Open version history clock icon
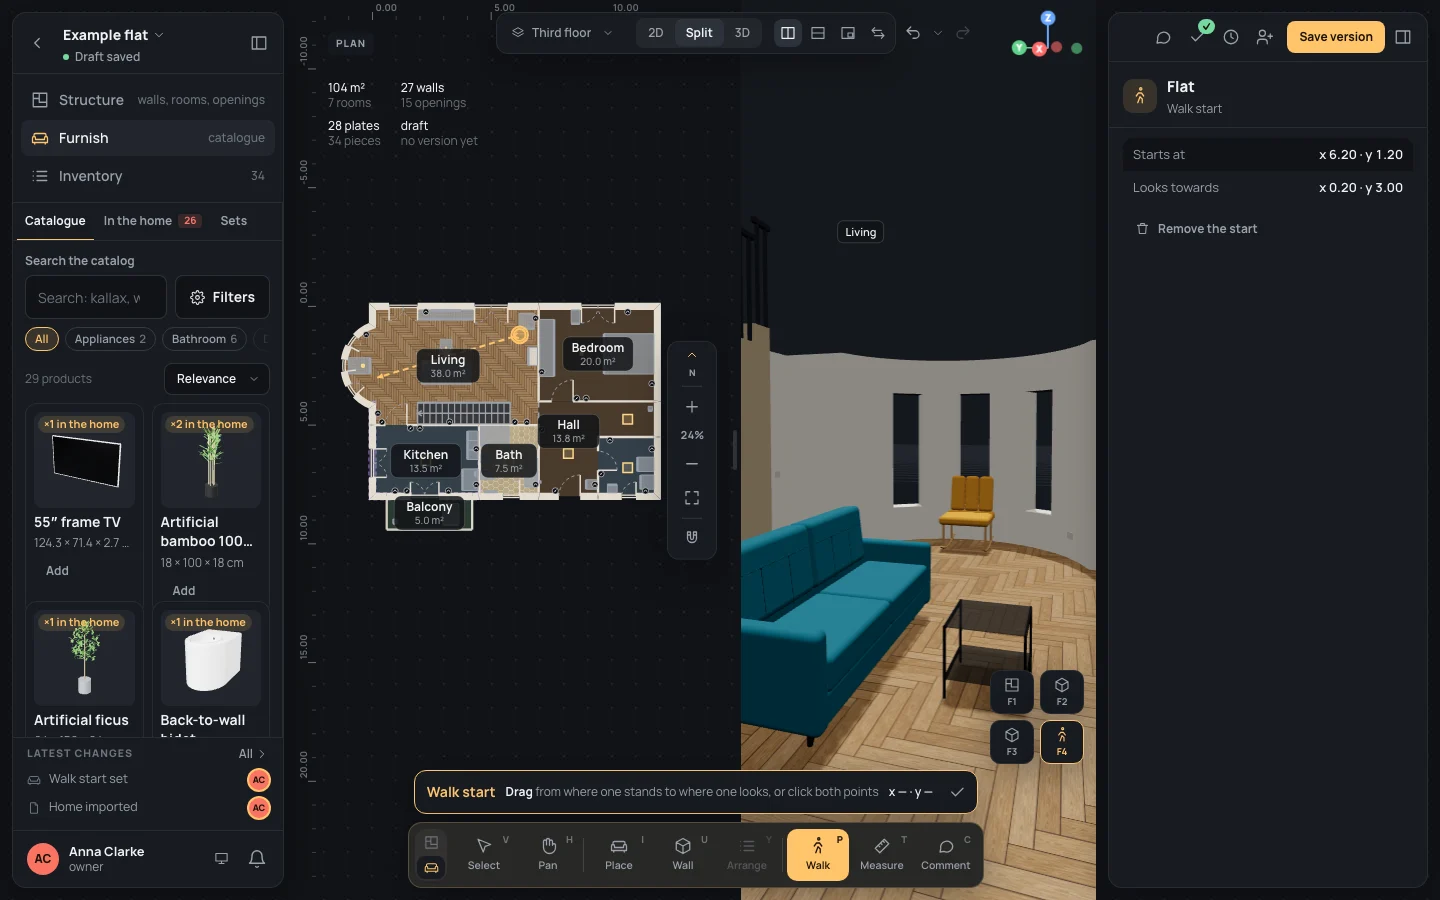 (1231, 37)
